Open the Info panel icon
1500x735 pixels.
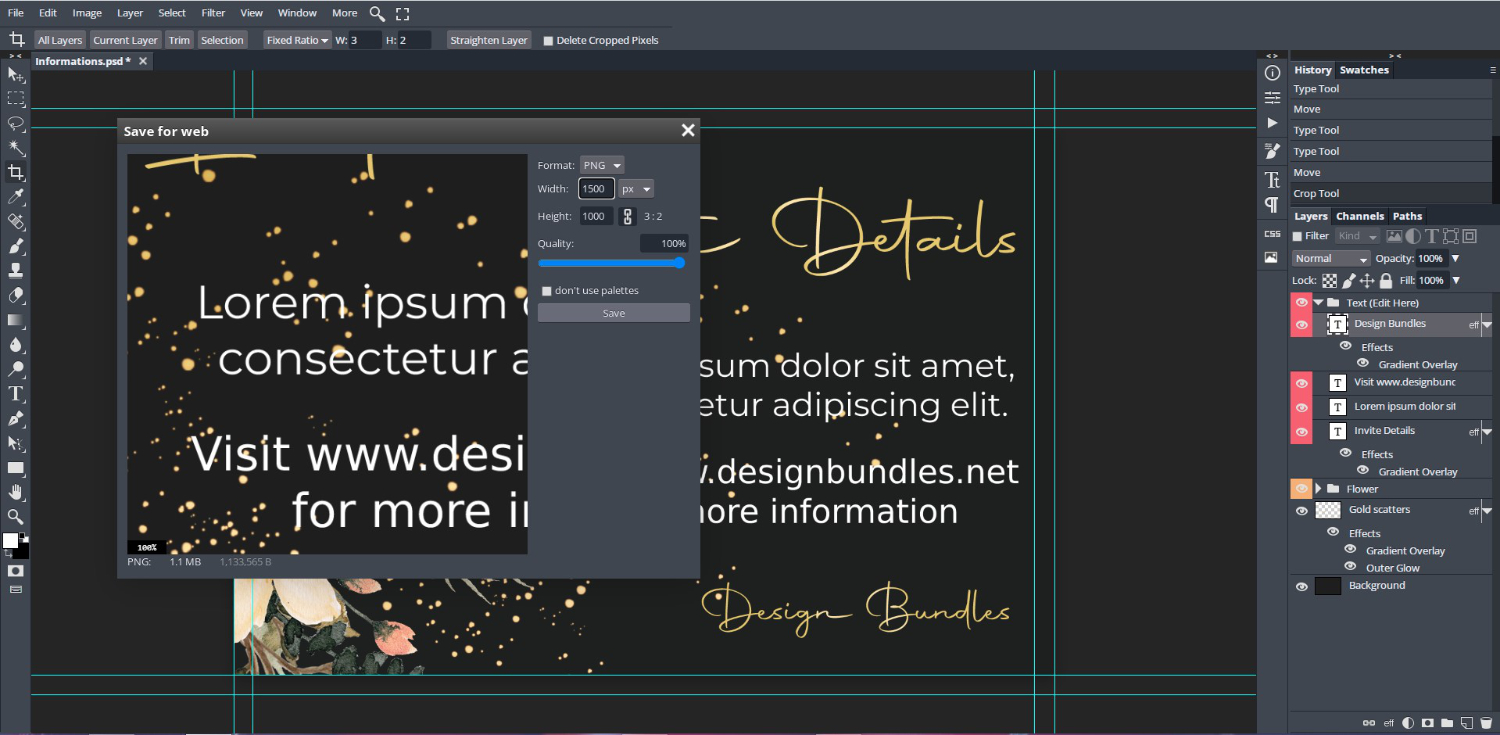[1272, 73]
